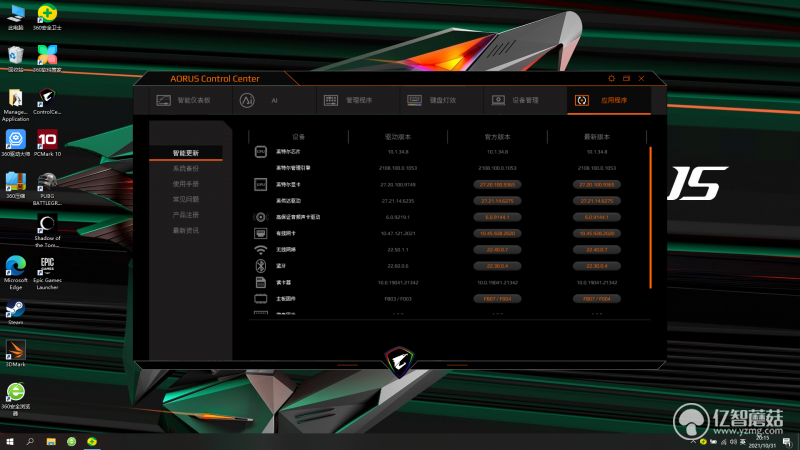Click latest version 27.21.14.6275 button
The width and height of the screenshot is (800, 450).
[597, 201]
